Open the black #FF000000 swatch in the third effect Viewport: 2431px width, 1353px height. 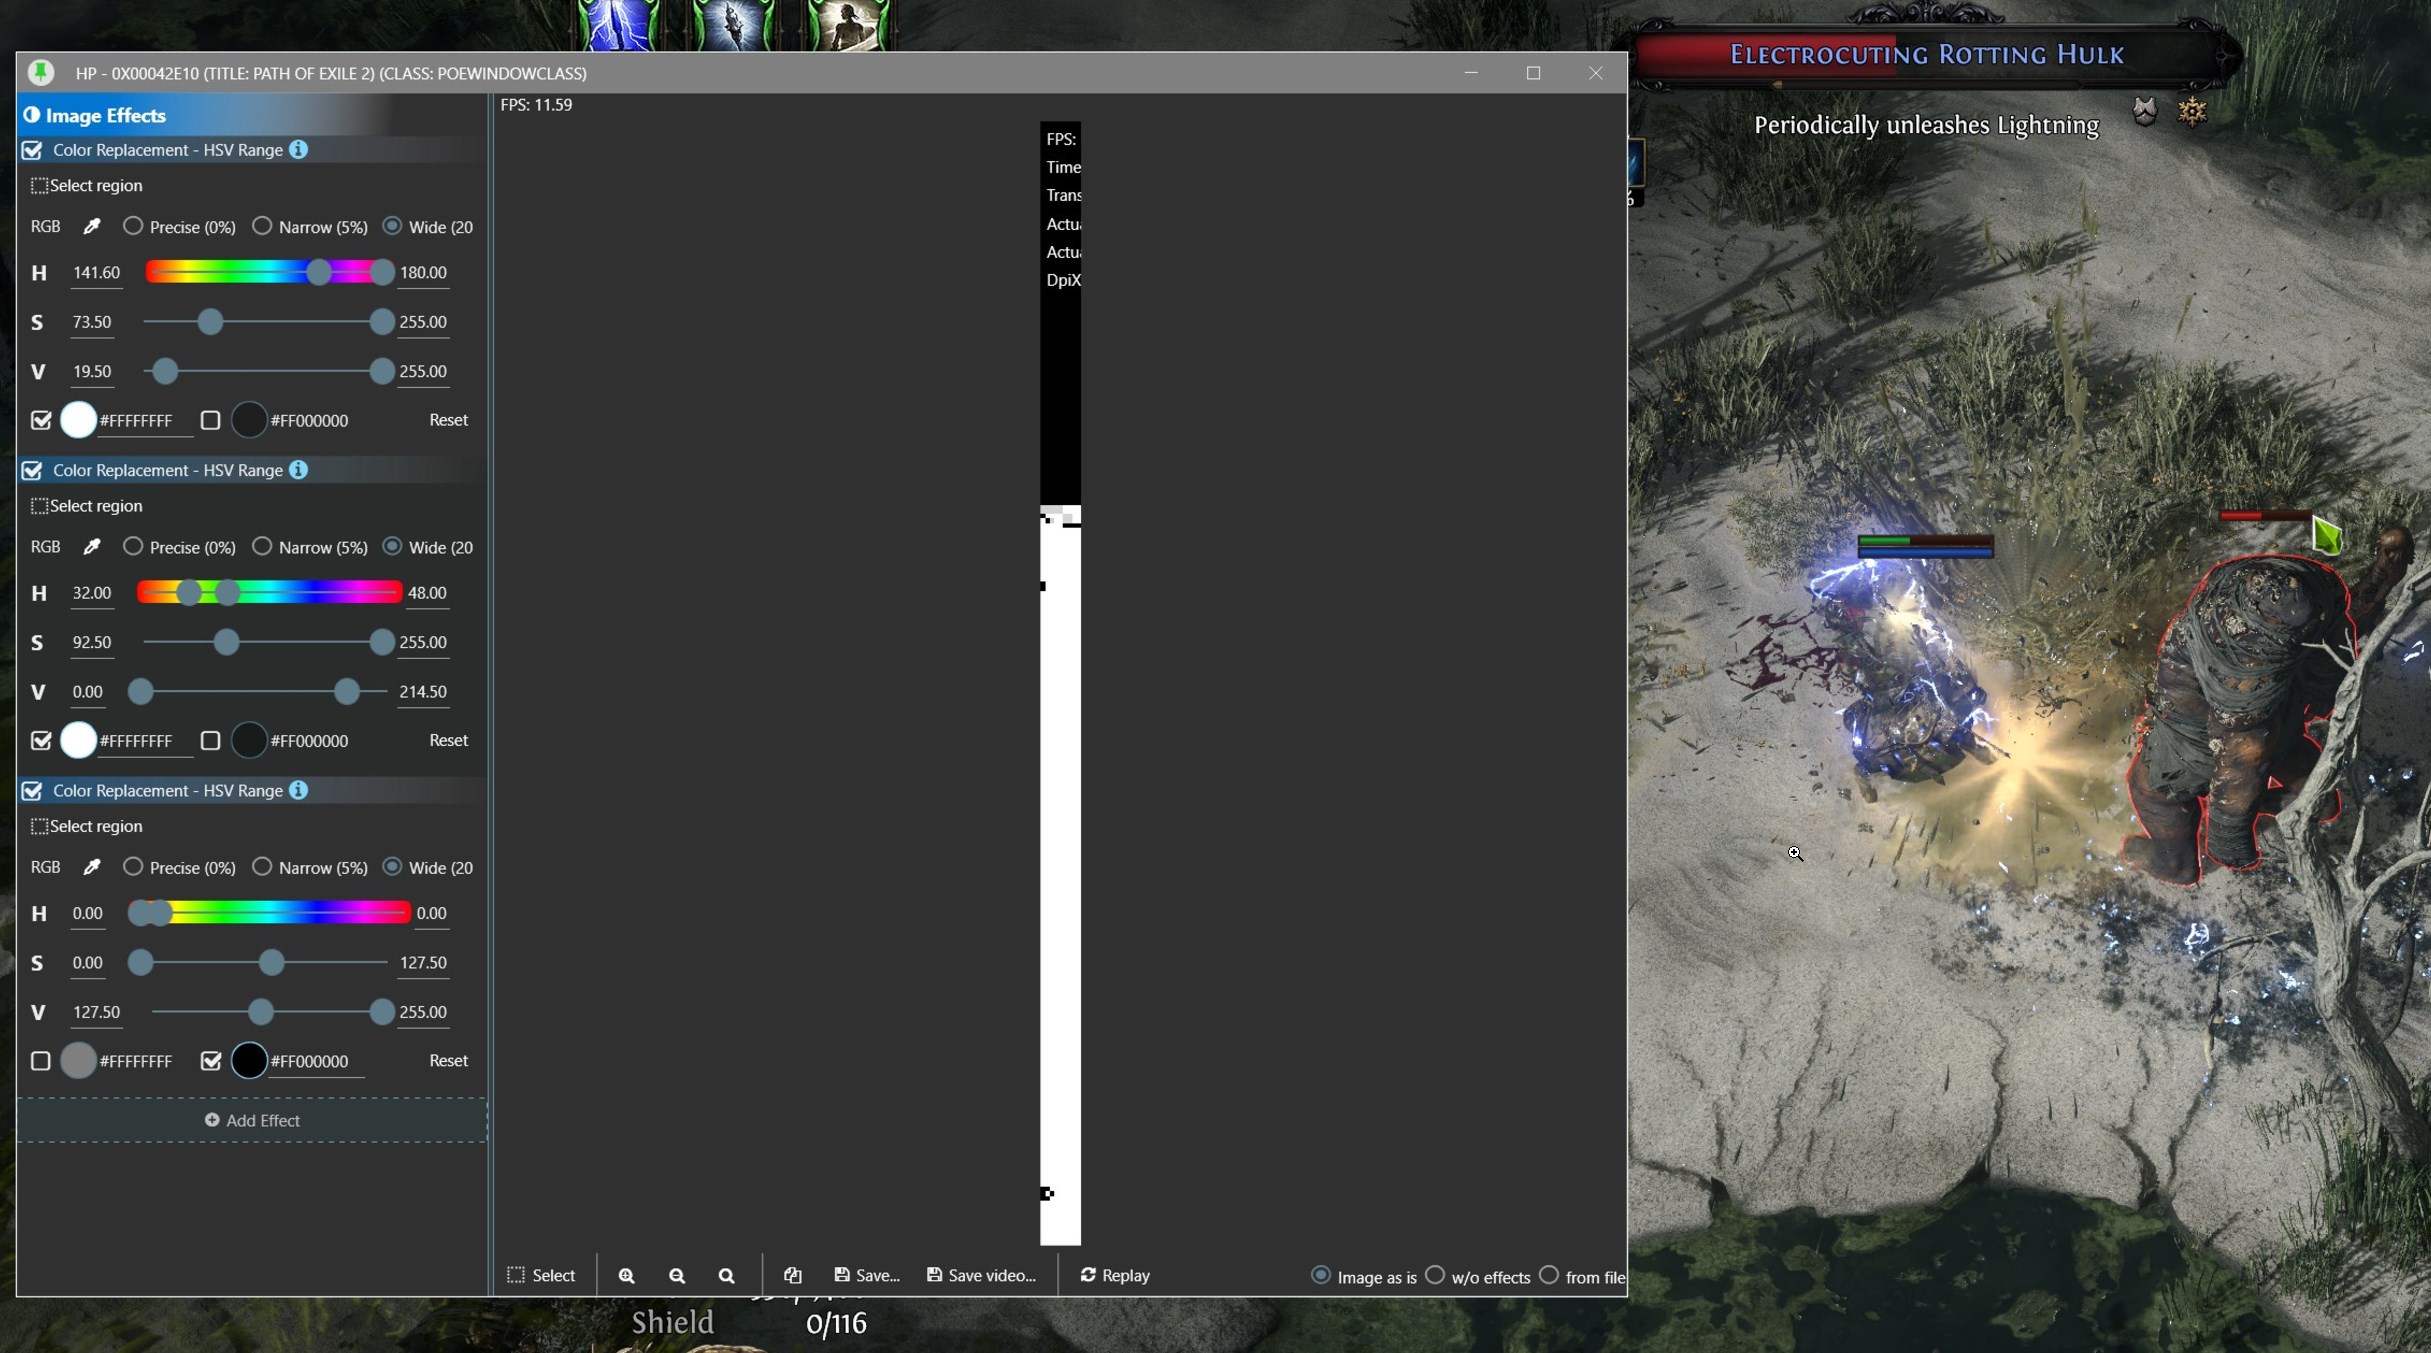(249, 1061)
